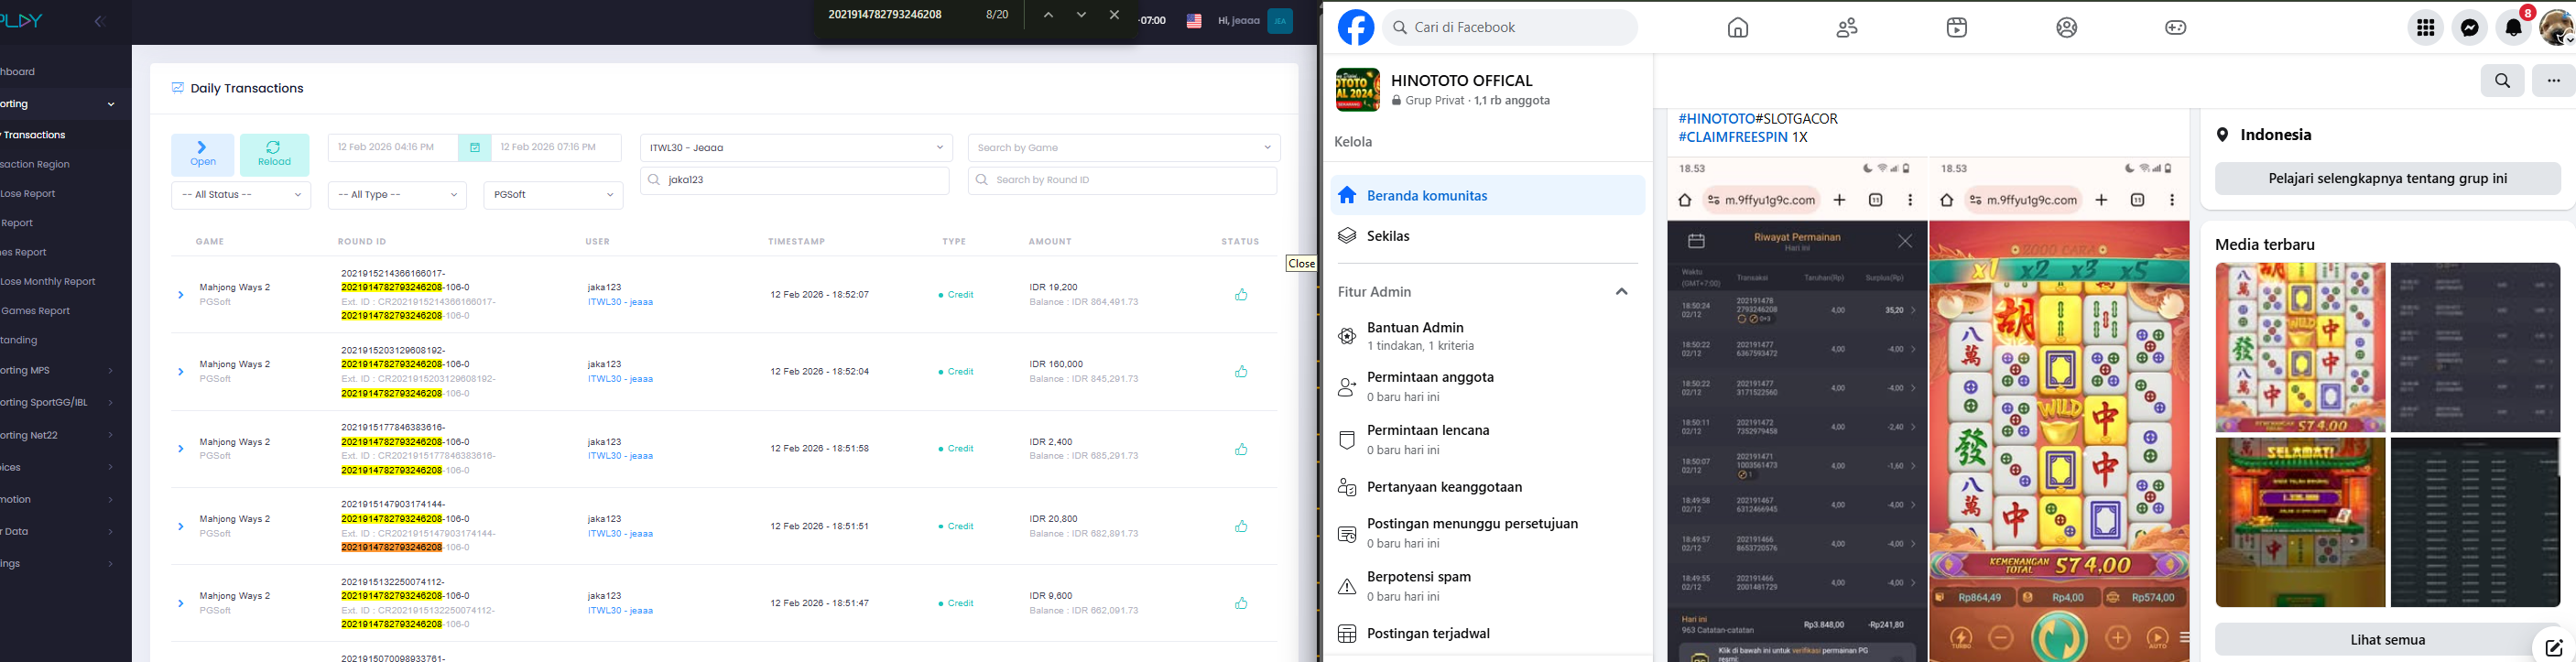This screenshot has height=662, width=2576.
Task: Open the JEA user avatar menu
Action: (1280, 21)
